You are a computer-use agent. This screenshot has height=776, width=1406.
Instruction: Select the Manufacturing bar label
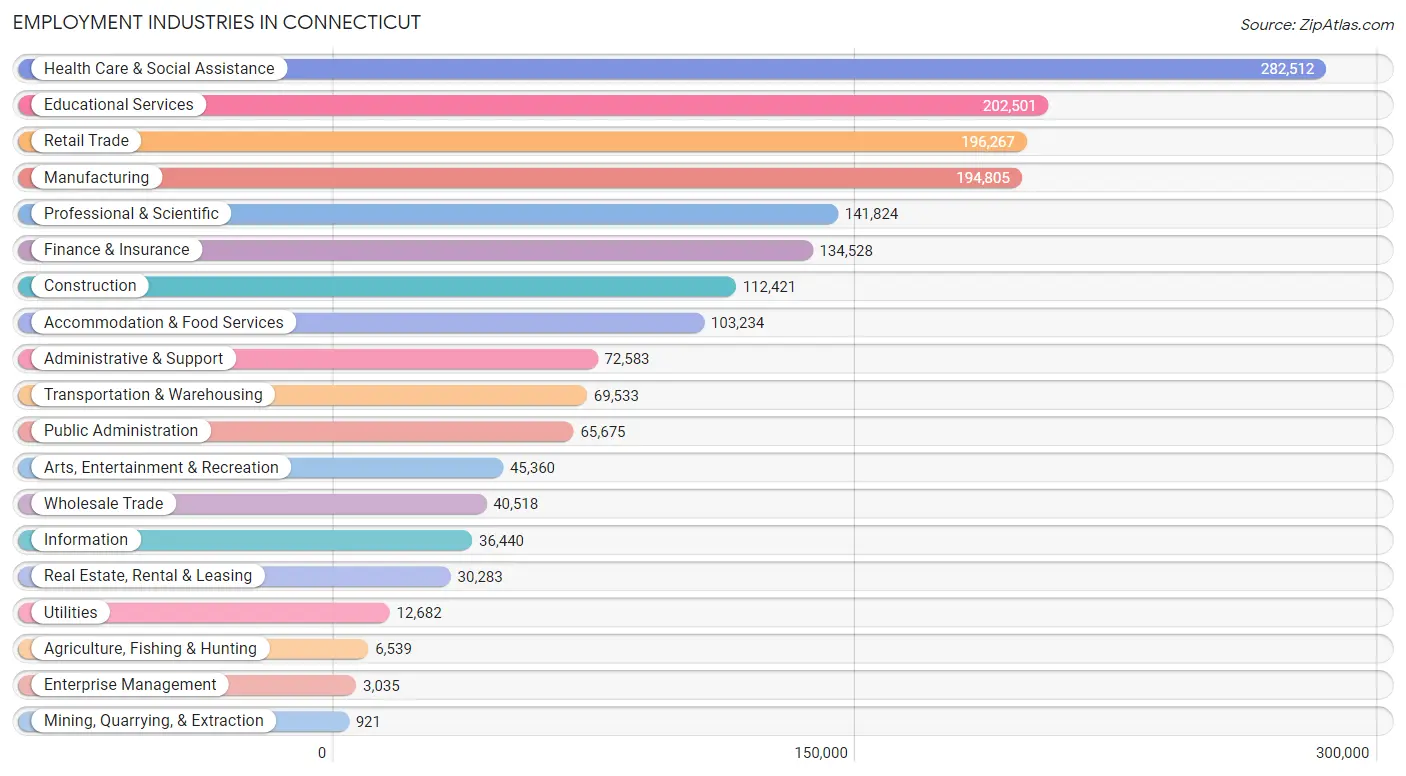pyautogui.click(x=96, y=178)
